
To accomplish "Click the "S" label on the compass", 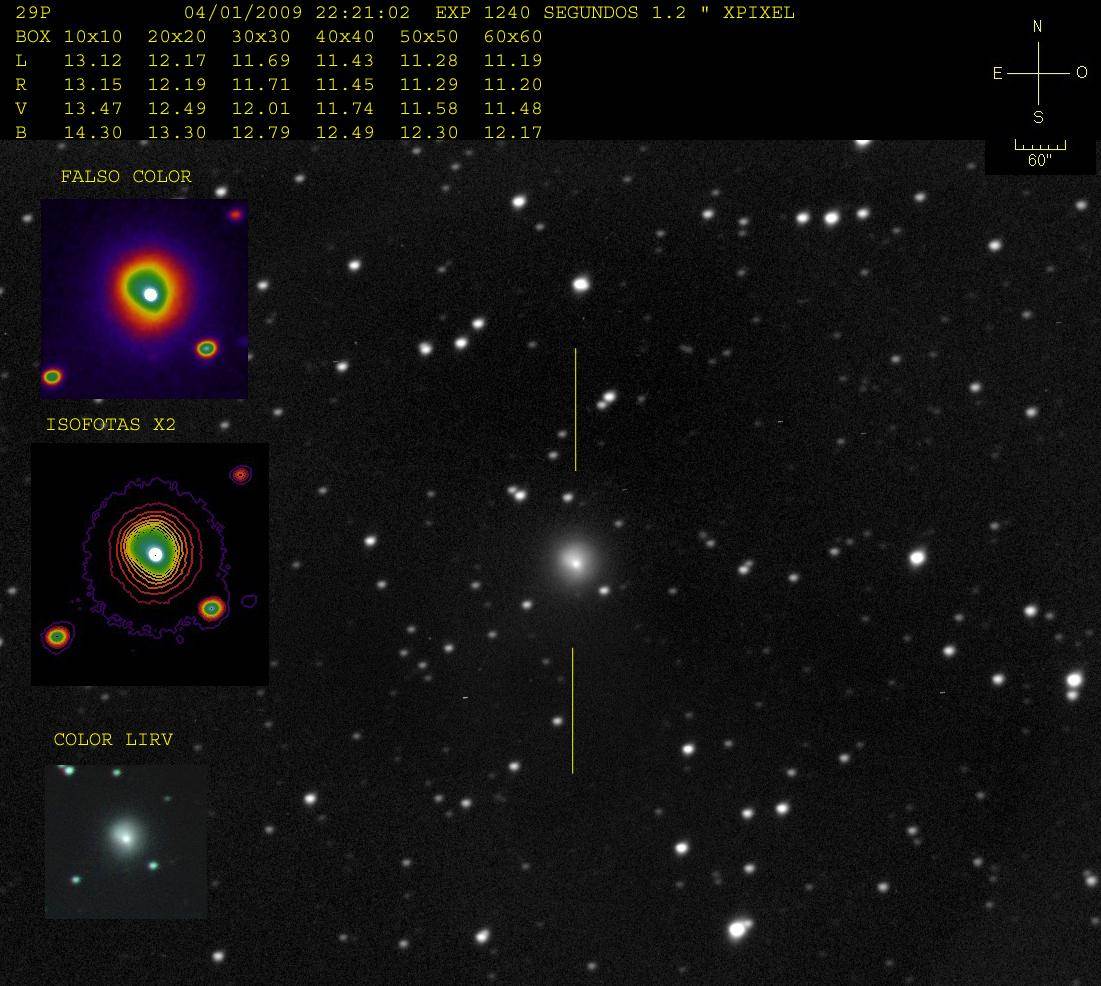I will pos(1038,117).
